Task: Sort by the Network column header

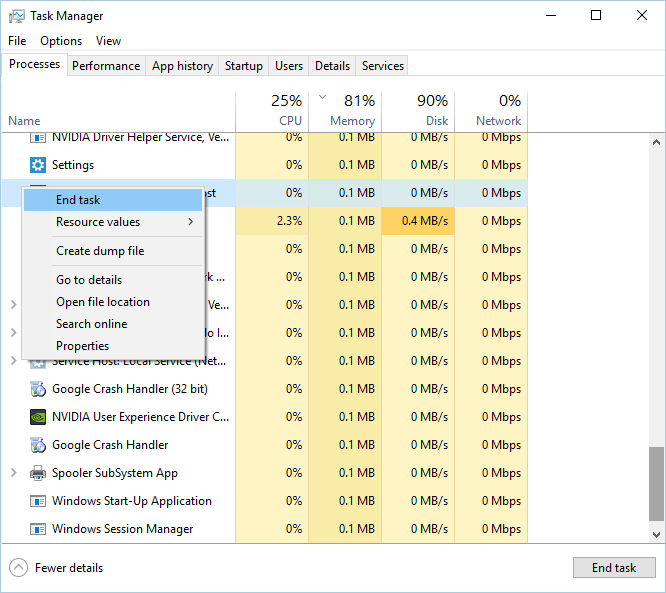Action: coord(491,111)
